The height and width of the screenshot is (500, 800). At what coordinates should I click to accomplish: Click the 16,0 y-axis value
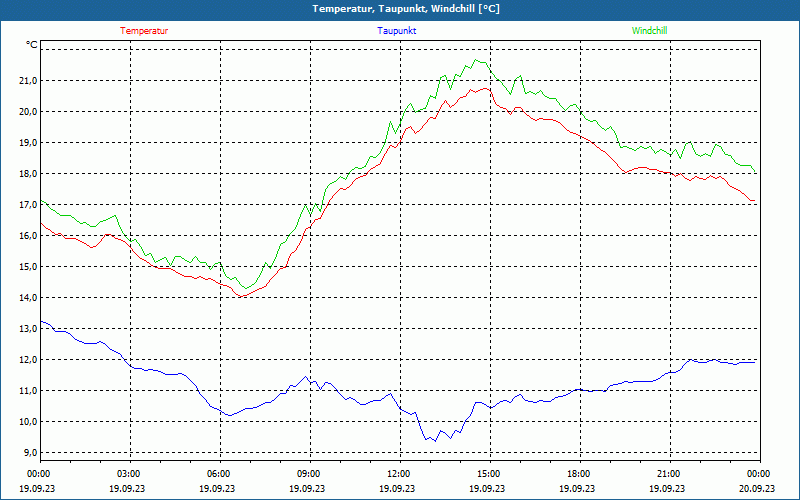(x=29, y=236)
